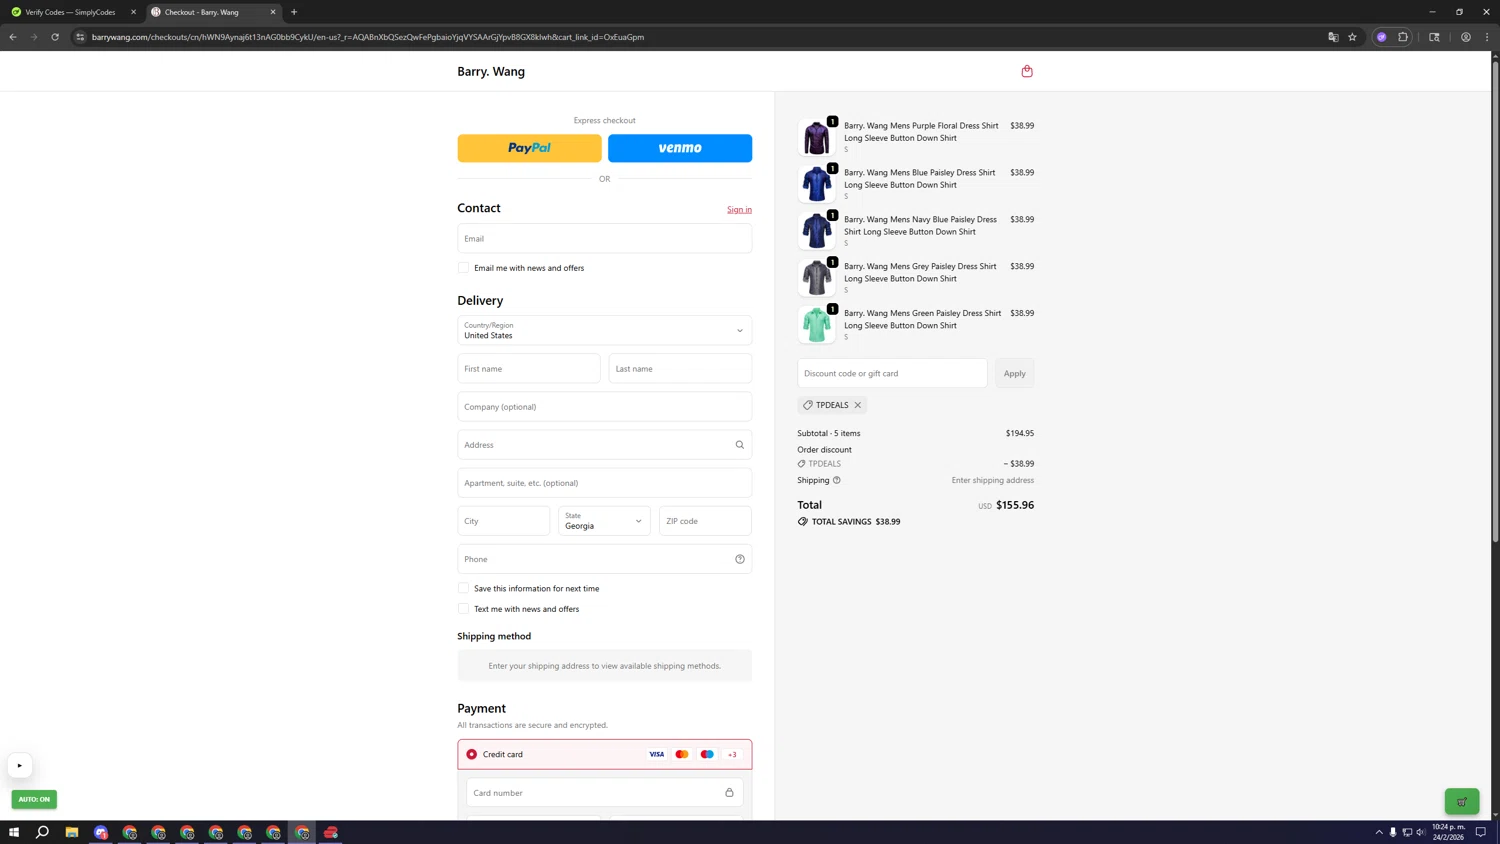Open the notification center icon
This screenshot has height=844, width=1500.
tap(1481, 832)
